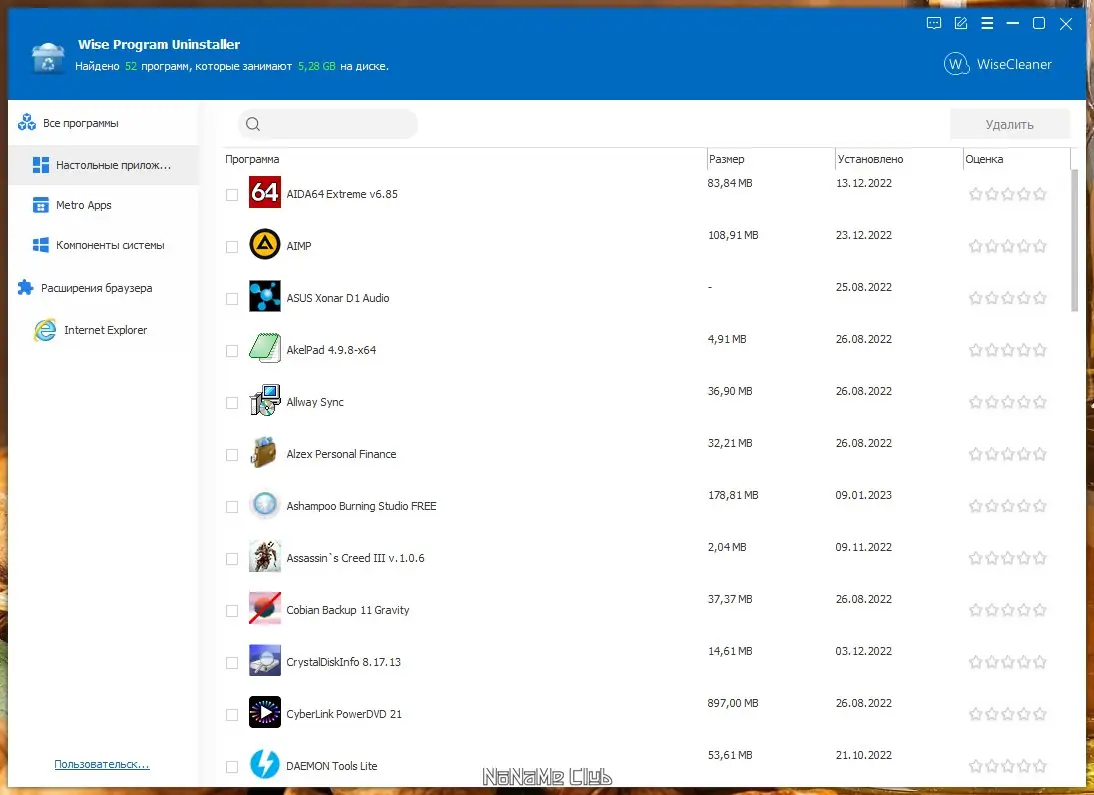Click the 83,84 MB size value

point(730,183)
